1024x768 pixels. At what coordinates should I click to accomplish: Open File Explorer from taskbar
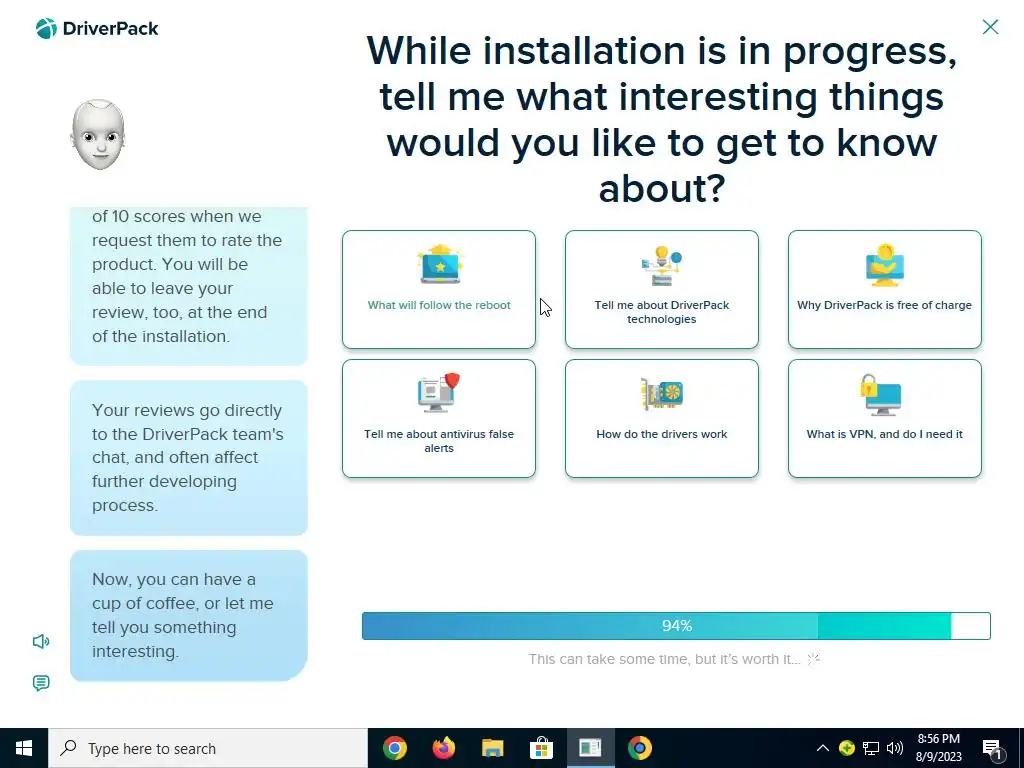pyautogui.click(x=492, y=748)
